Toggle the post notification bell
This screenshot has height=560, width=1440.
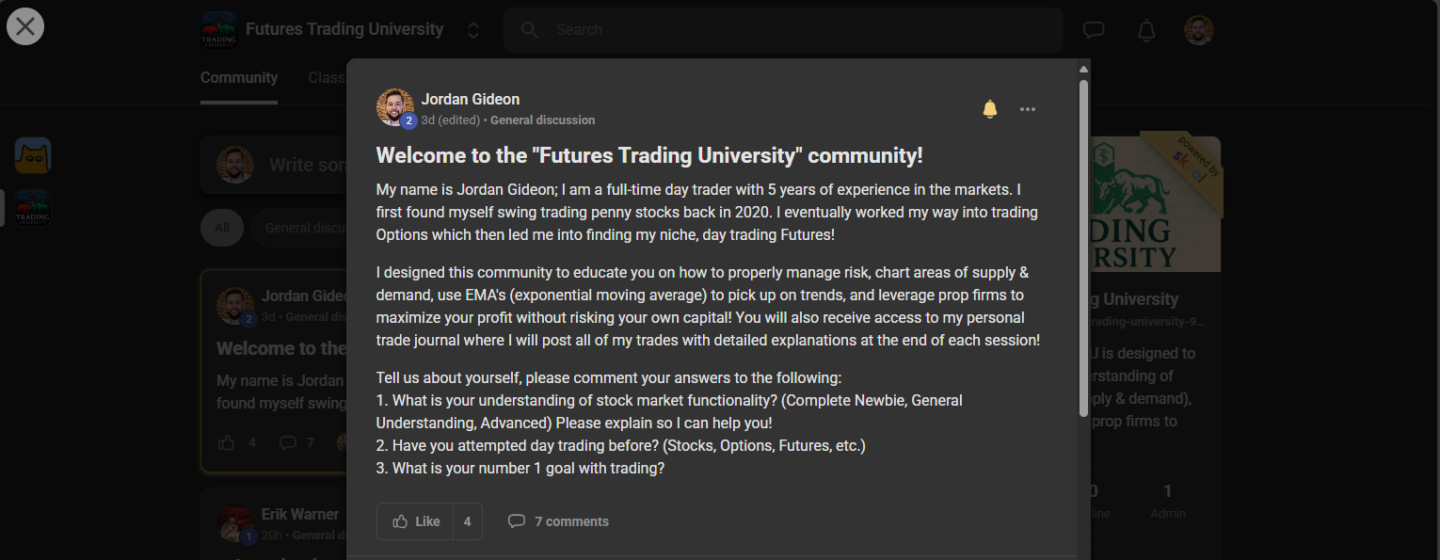coord(989,109)
